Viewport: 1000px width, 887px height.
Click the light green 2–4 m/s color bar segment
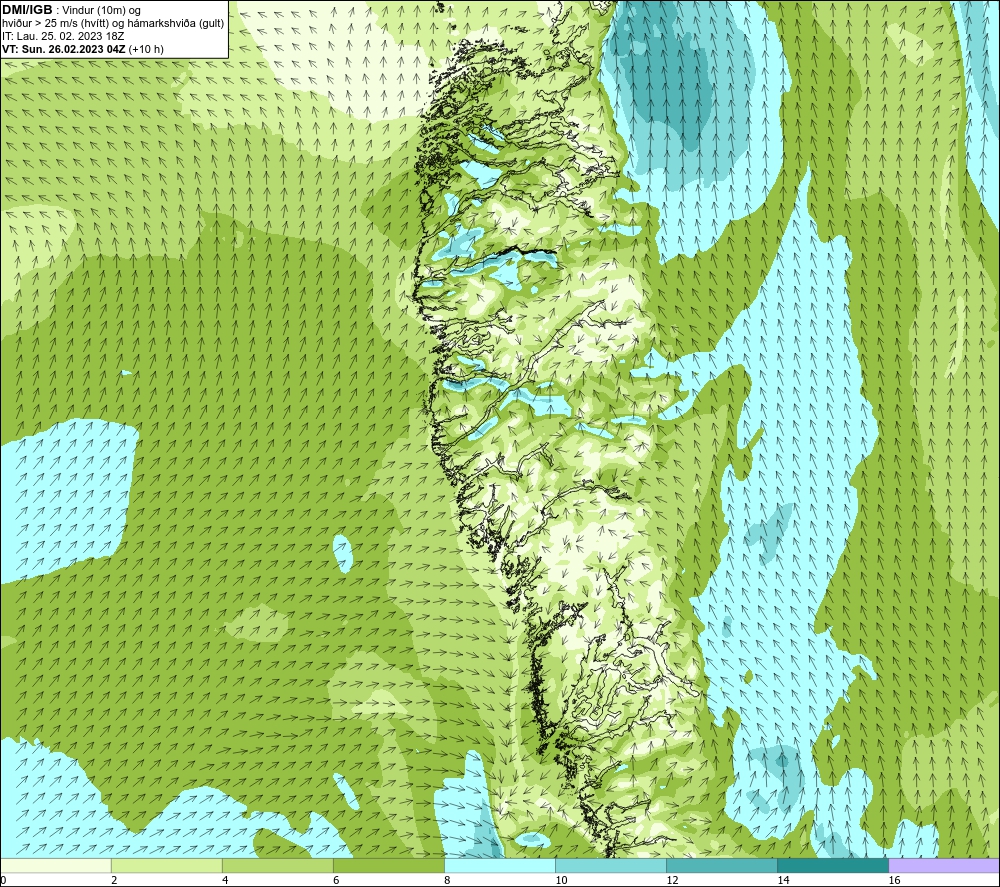click(167, 865)
